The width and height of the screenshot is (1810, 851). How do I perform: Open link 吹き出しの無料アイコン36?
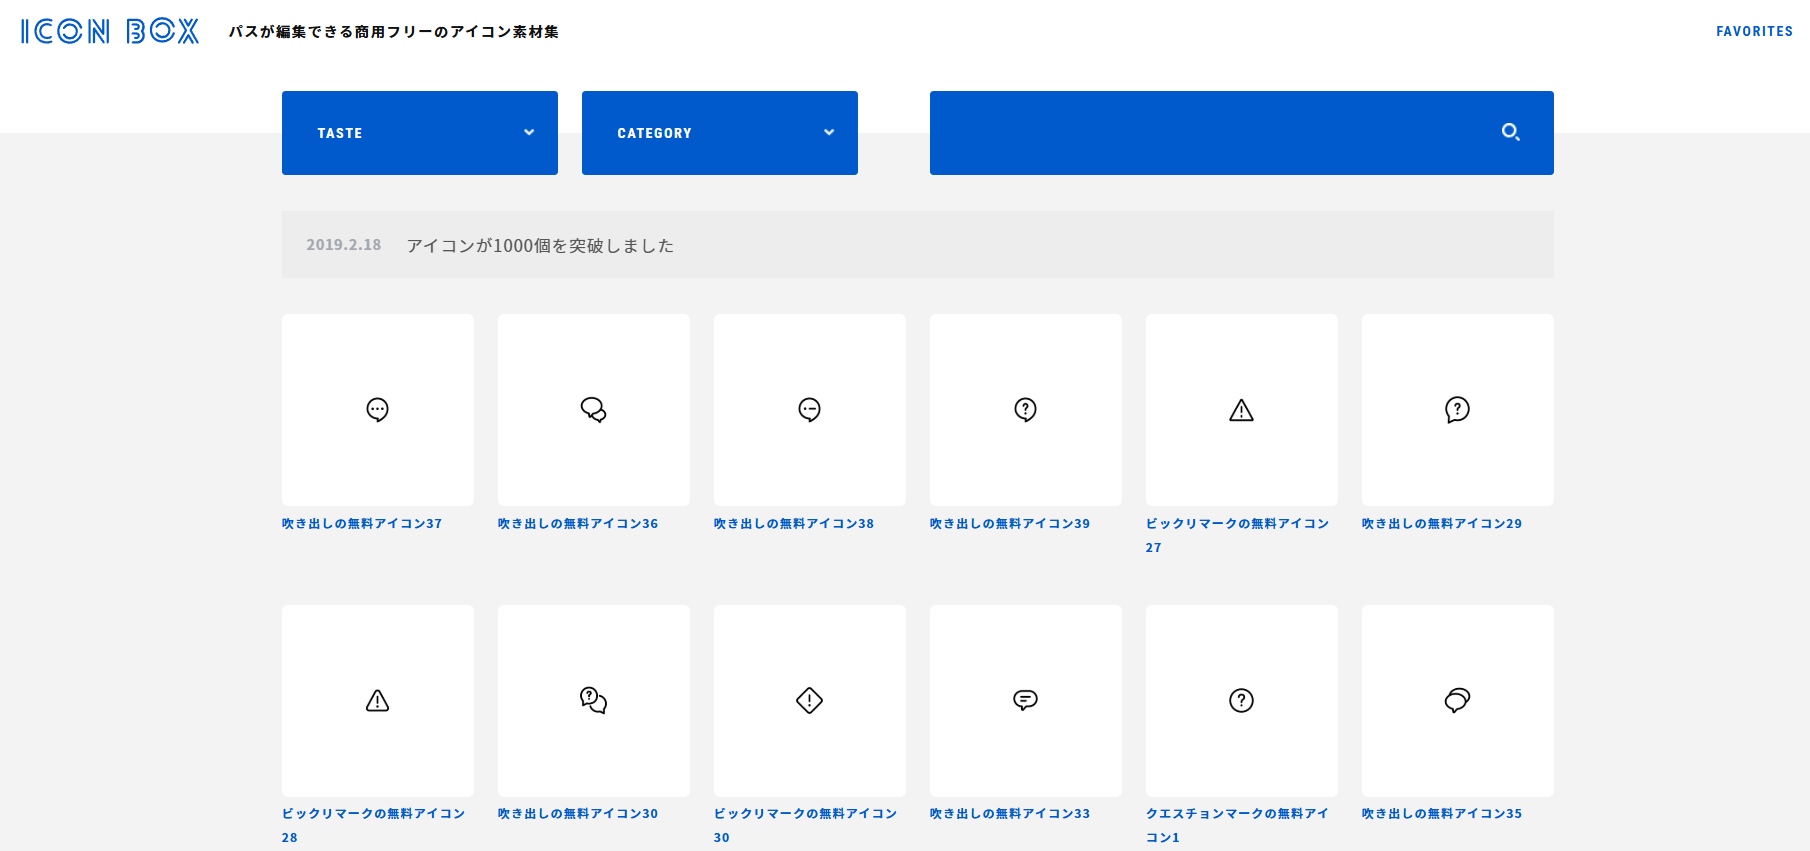point(578,523)
